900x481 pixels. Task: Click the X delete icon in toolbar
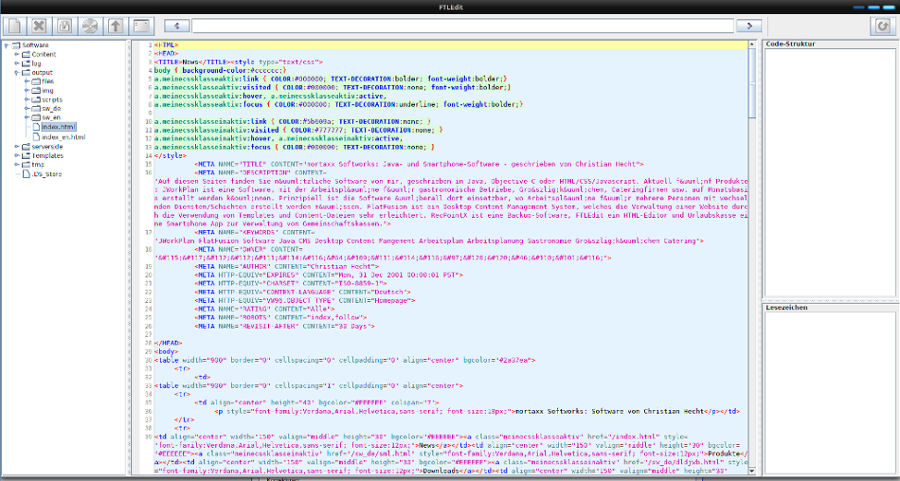click(39, 25)
